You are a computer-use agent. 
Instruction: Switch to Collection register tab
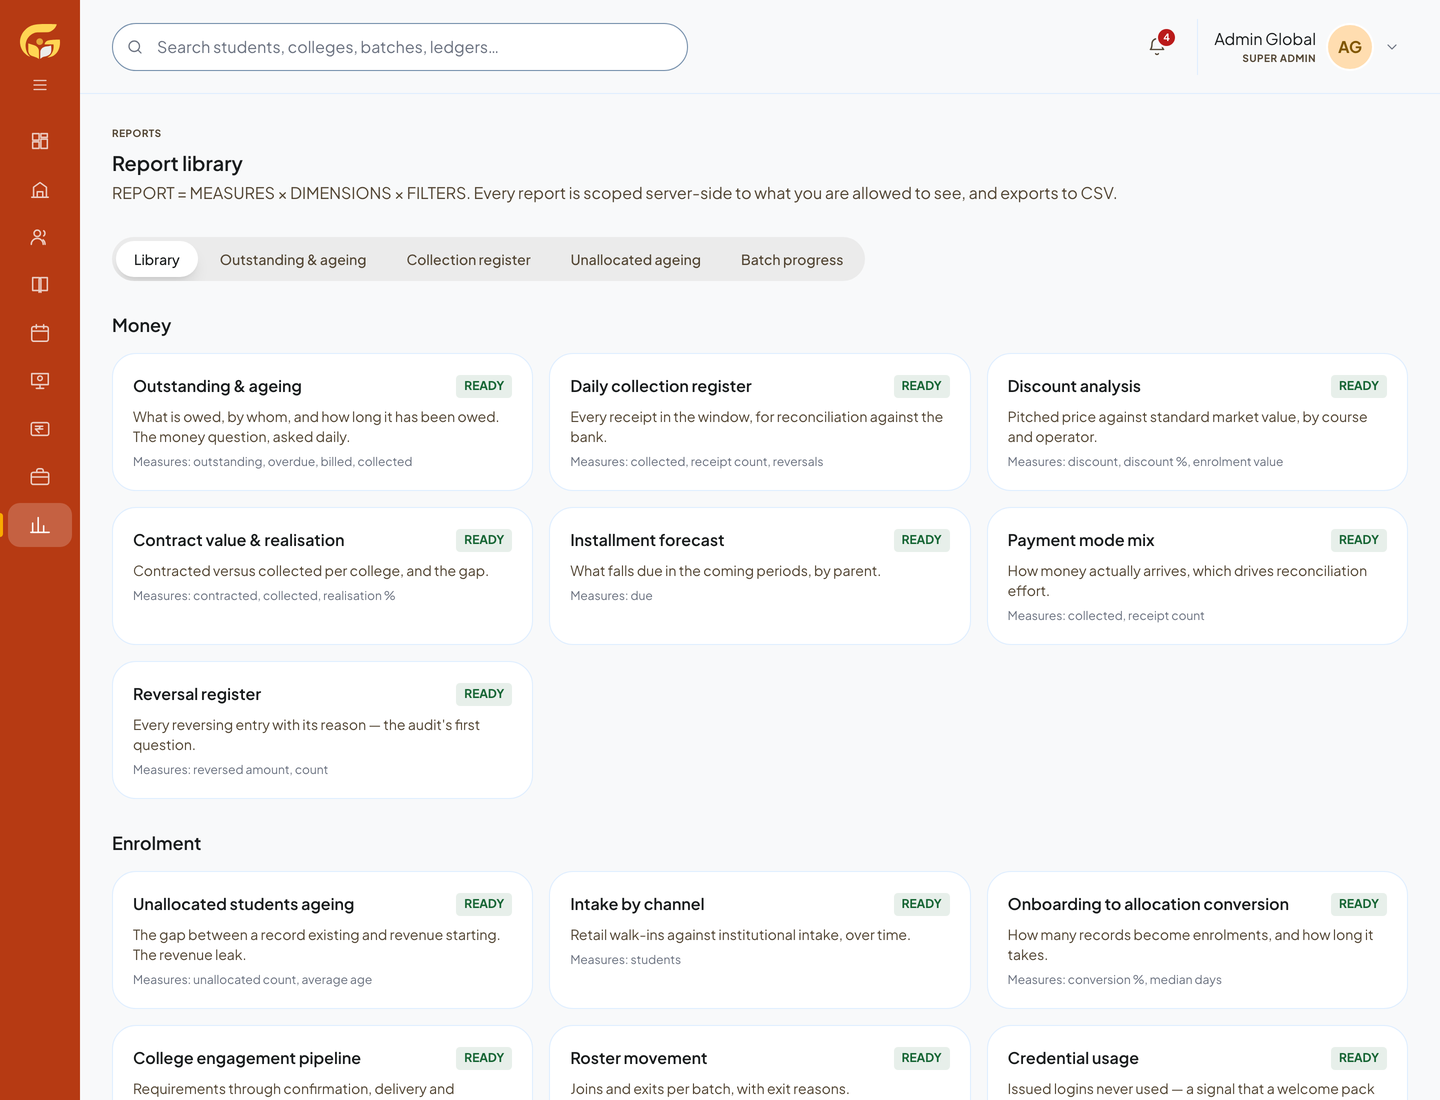(x=468, y=260)
